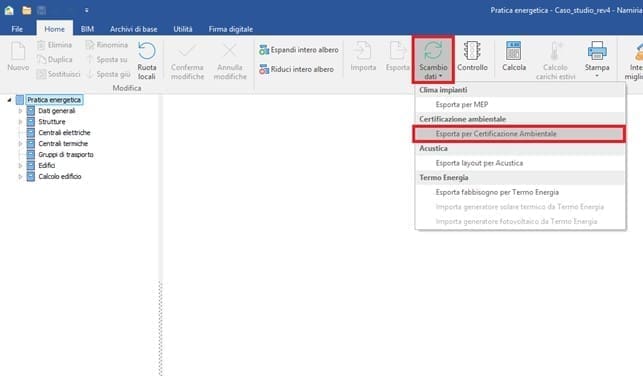643x376 pixels.
Task: Select Gruppi di trasporto tree item
Action: click(66, 155)
